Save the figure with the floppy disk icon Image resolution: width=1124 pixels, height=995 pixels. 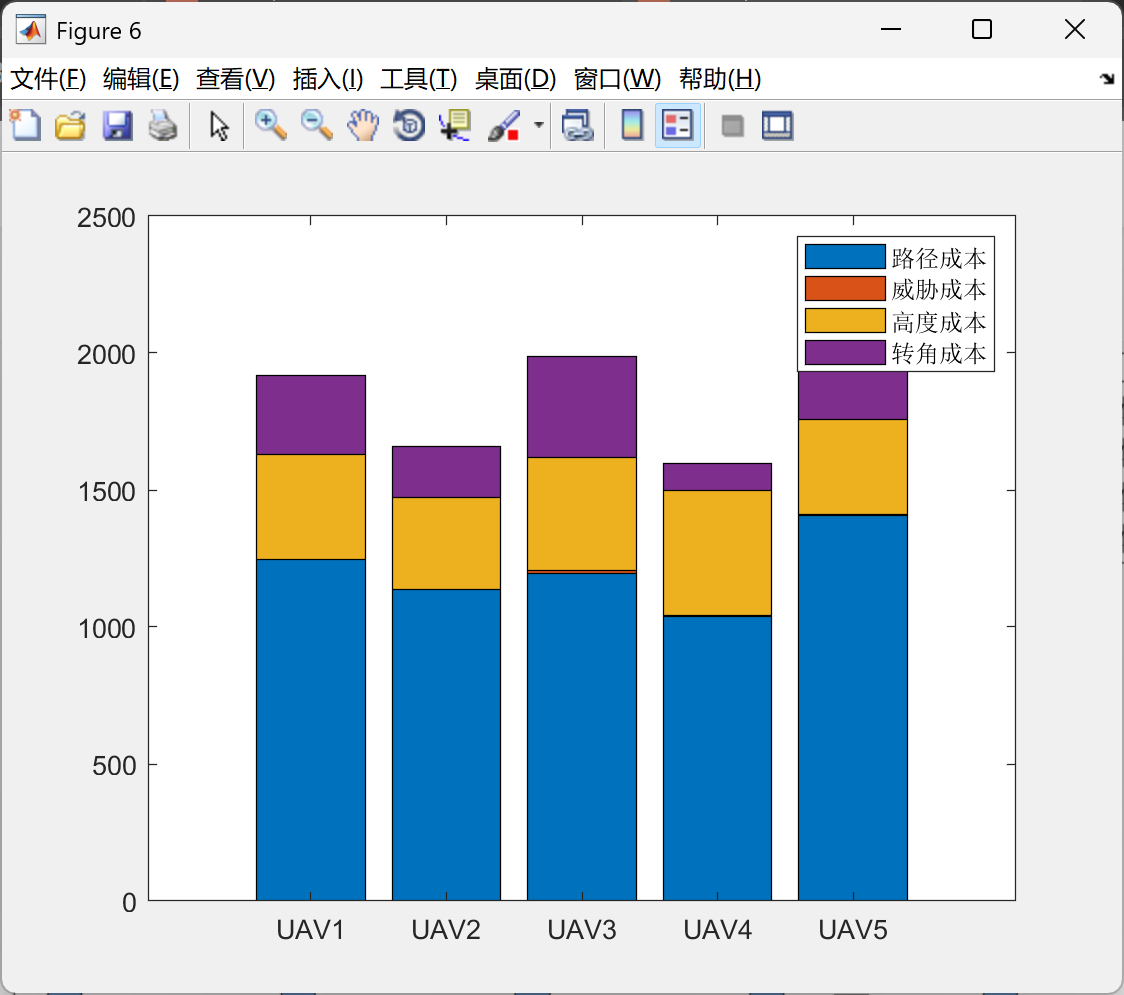117,125
